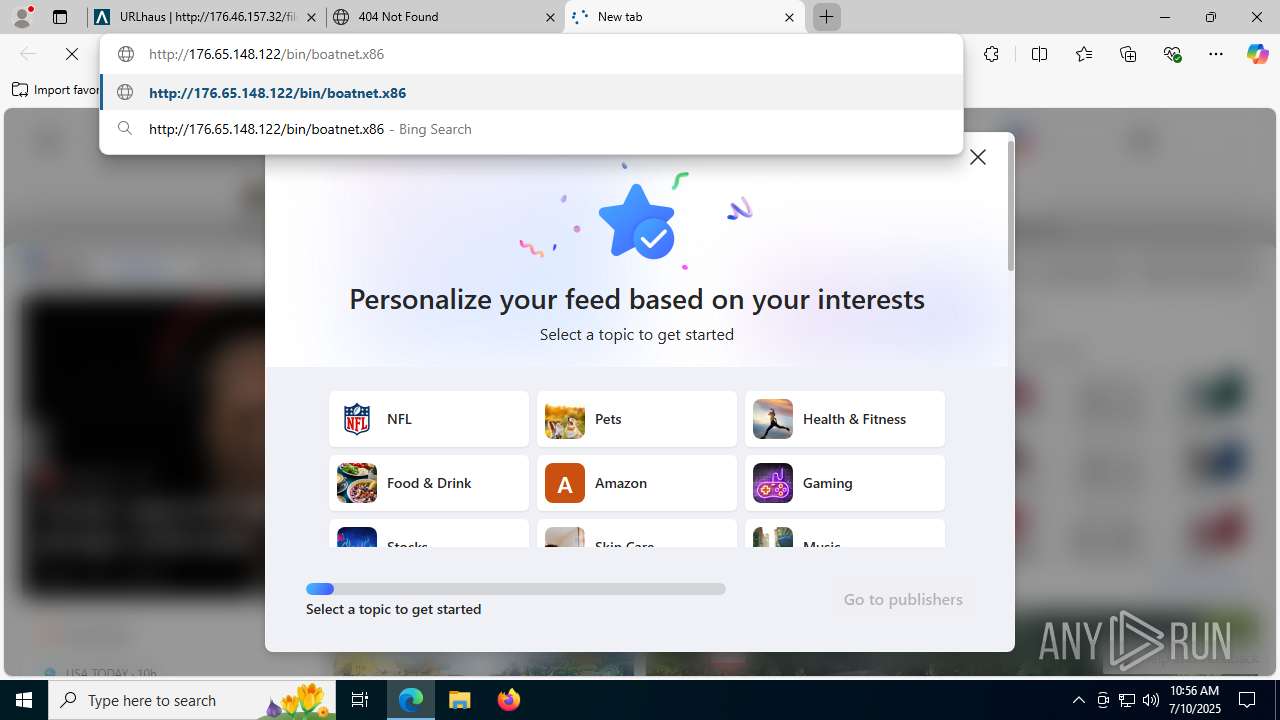Open the notification center icon
The width and height of the screenshot is (1280, 720).
[x=1248, y=700]
